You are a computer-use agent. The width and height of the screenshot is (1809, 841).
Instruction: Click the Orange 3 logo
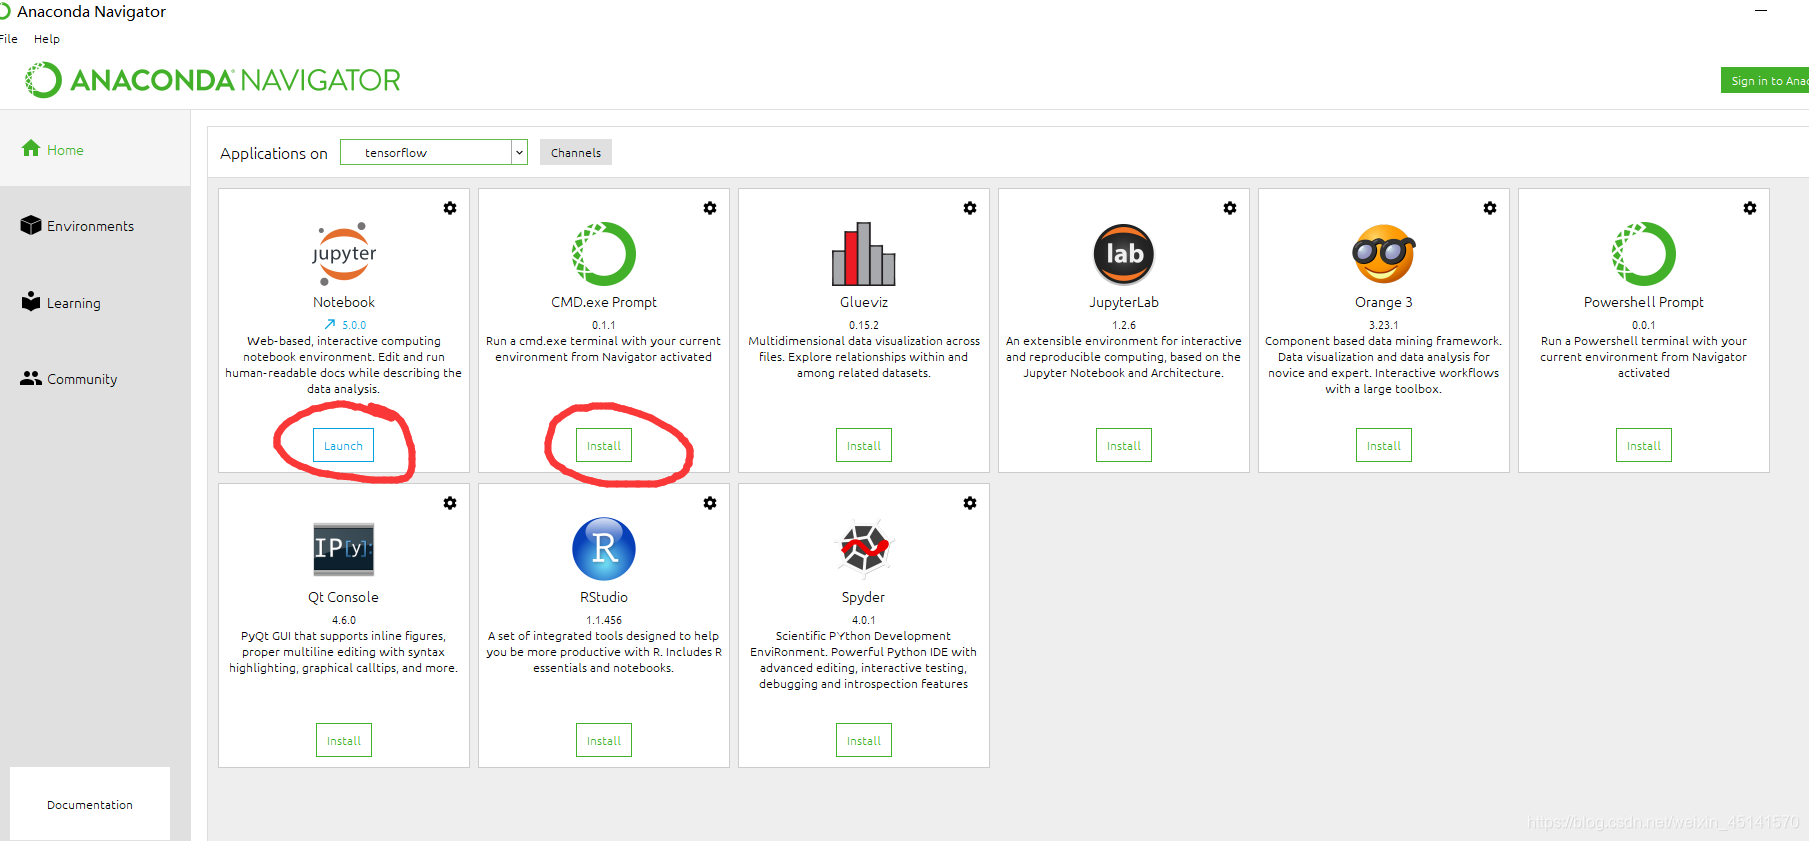point(1384,254)
